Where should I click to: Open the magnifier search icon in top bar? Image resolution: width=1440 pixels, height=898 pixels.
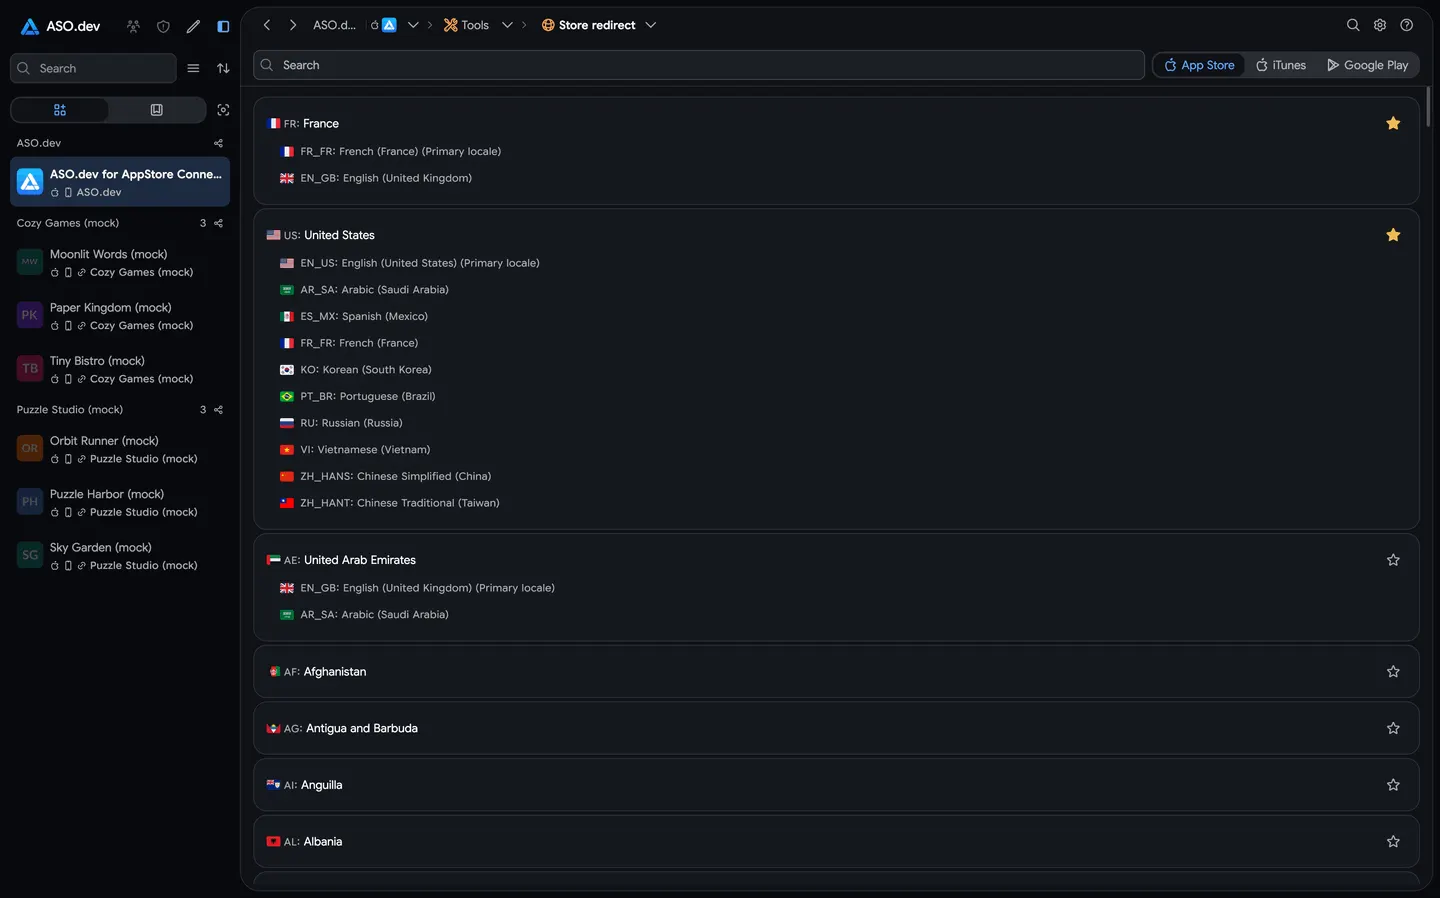(x=1353, y=25)
